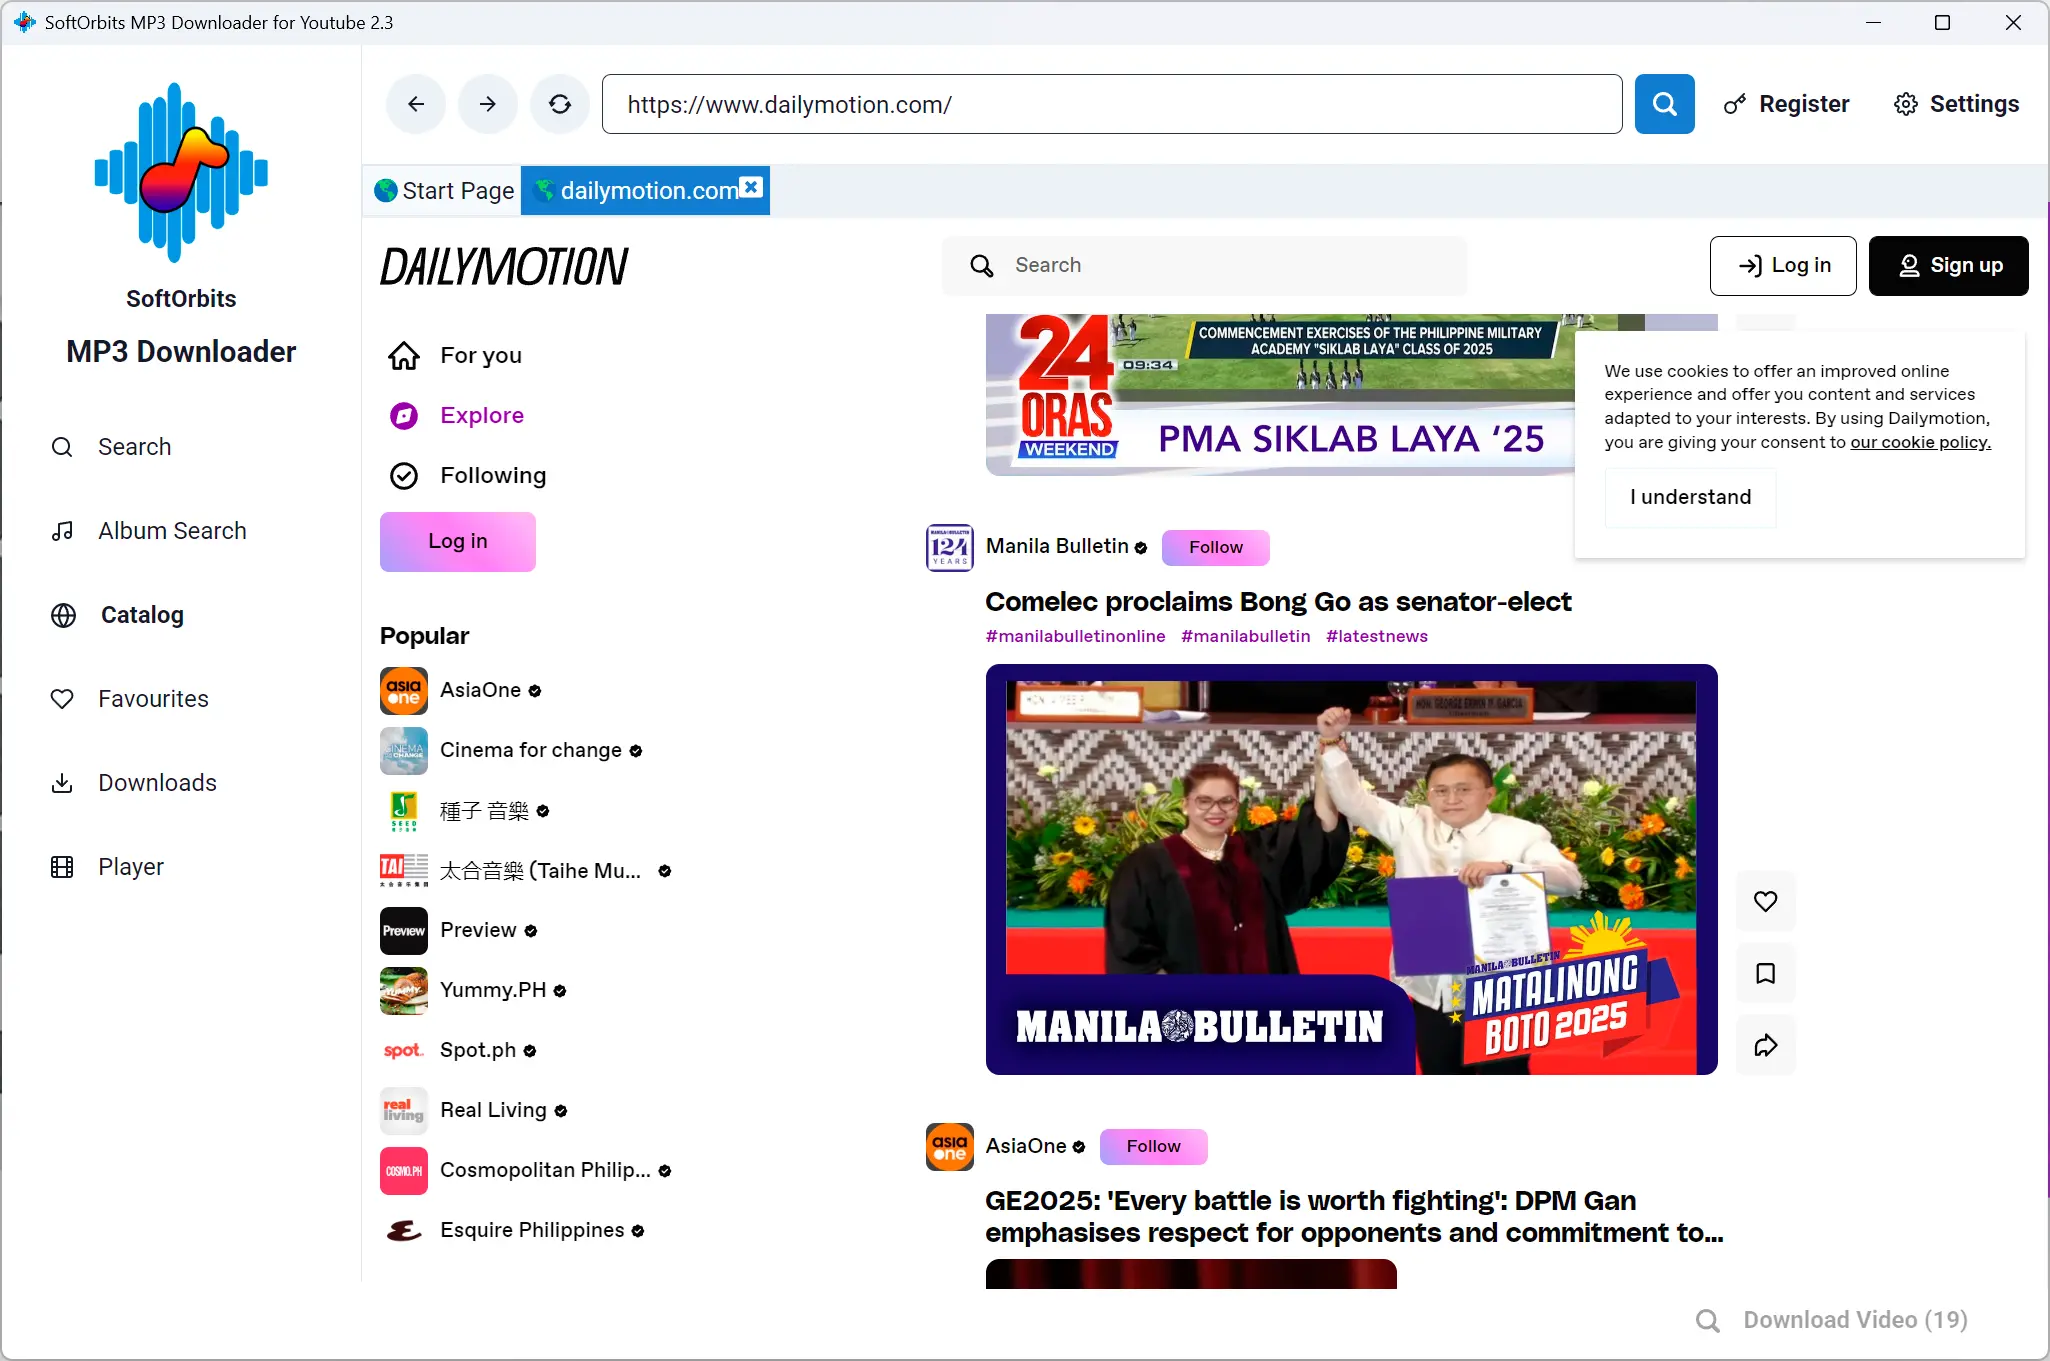Screen dimensions: 2050x1361
Task: Open Player in the sidebar
Action: tap(107, 867)
